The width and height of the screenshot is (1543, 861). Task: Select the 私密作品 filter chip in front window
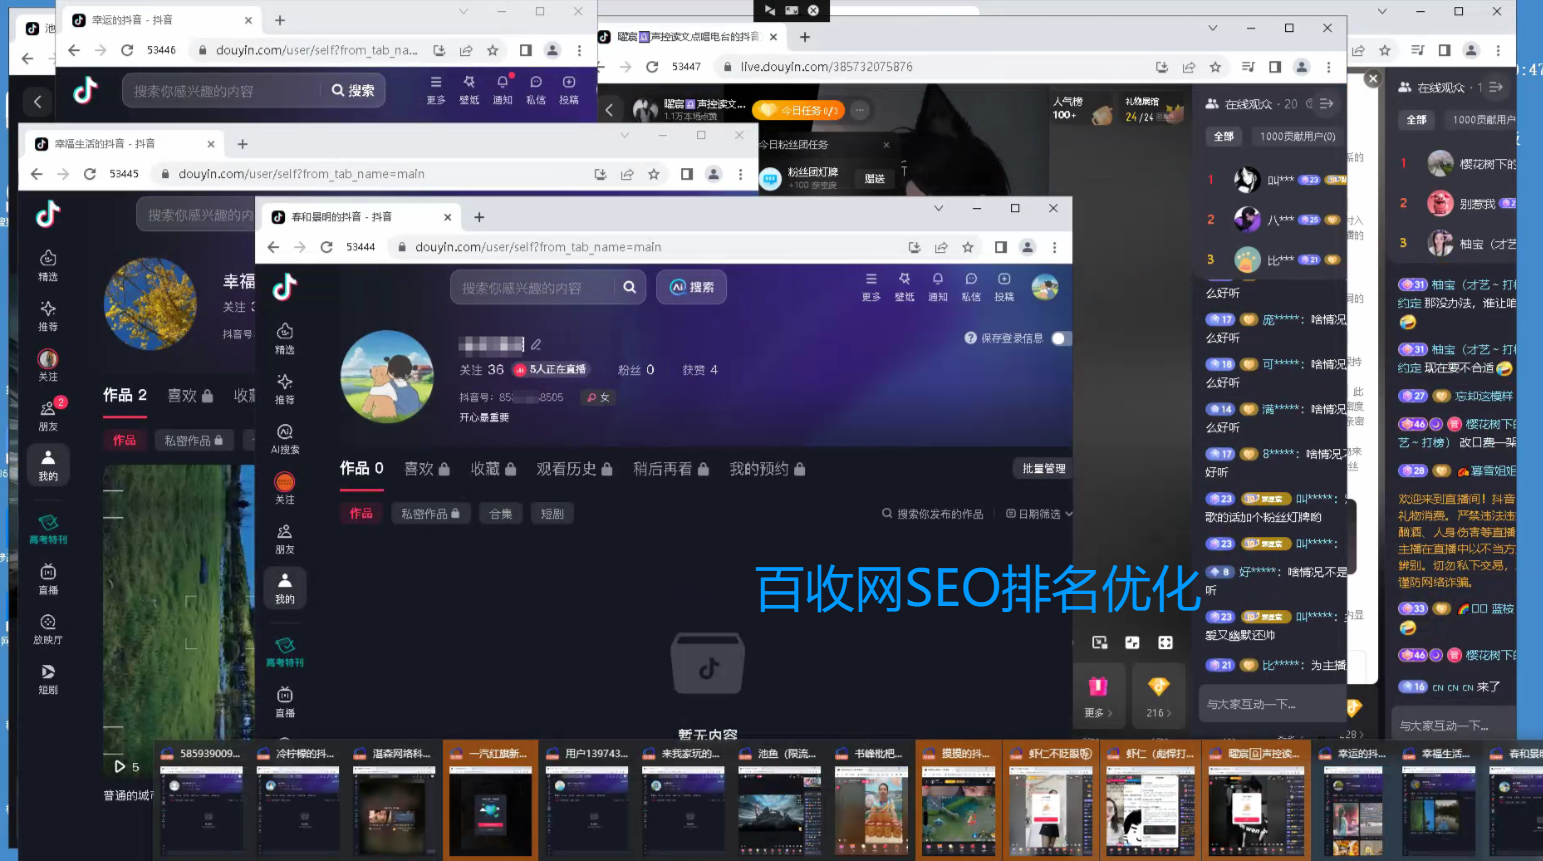tap(430, 514)
